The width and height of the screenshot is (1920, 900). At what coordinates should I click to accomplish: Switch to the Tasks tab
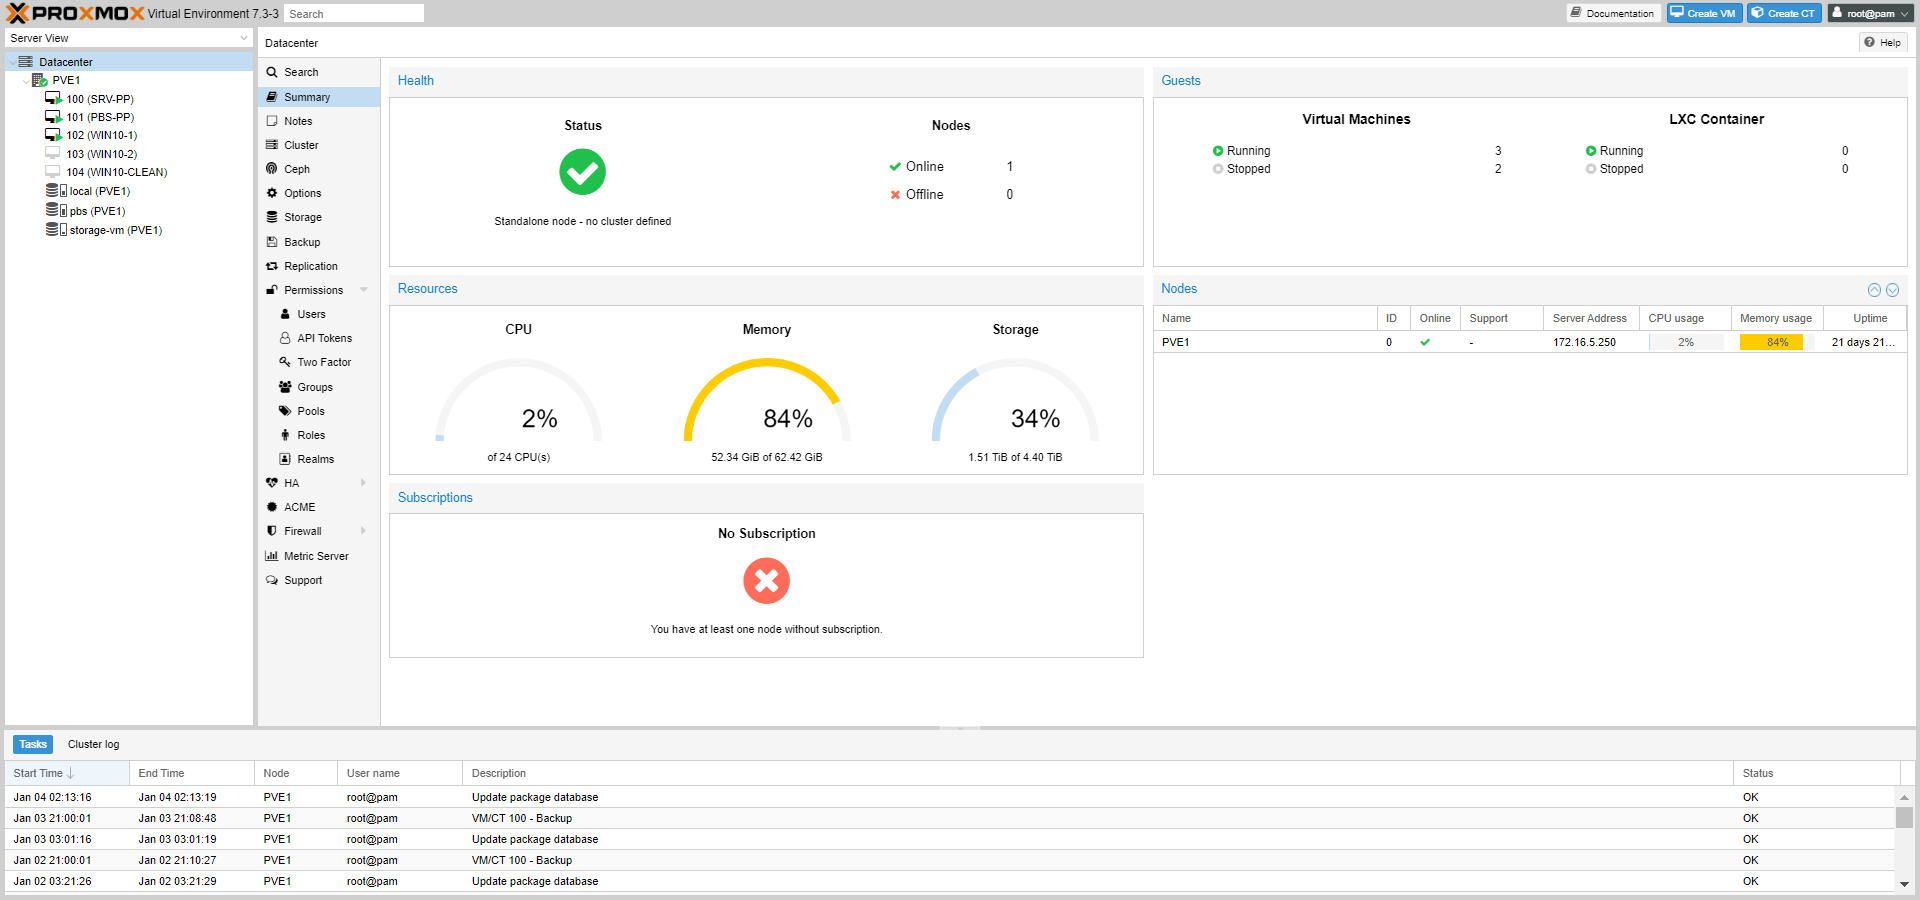point(33,744)
